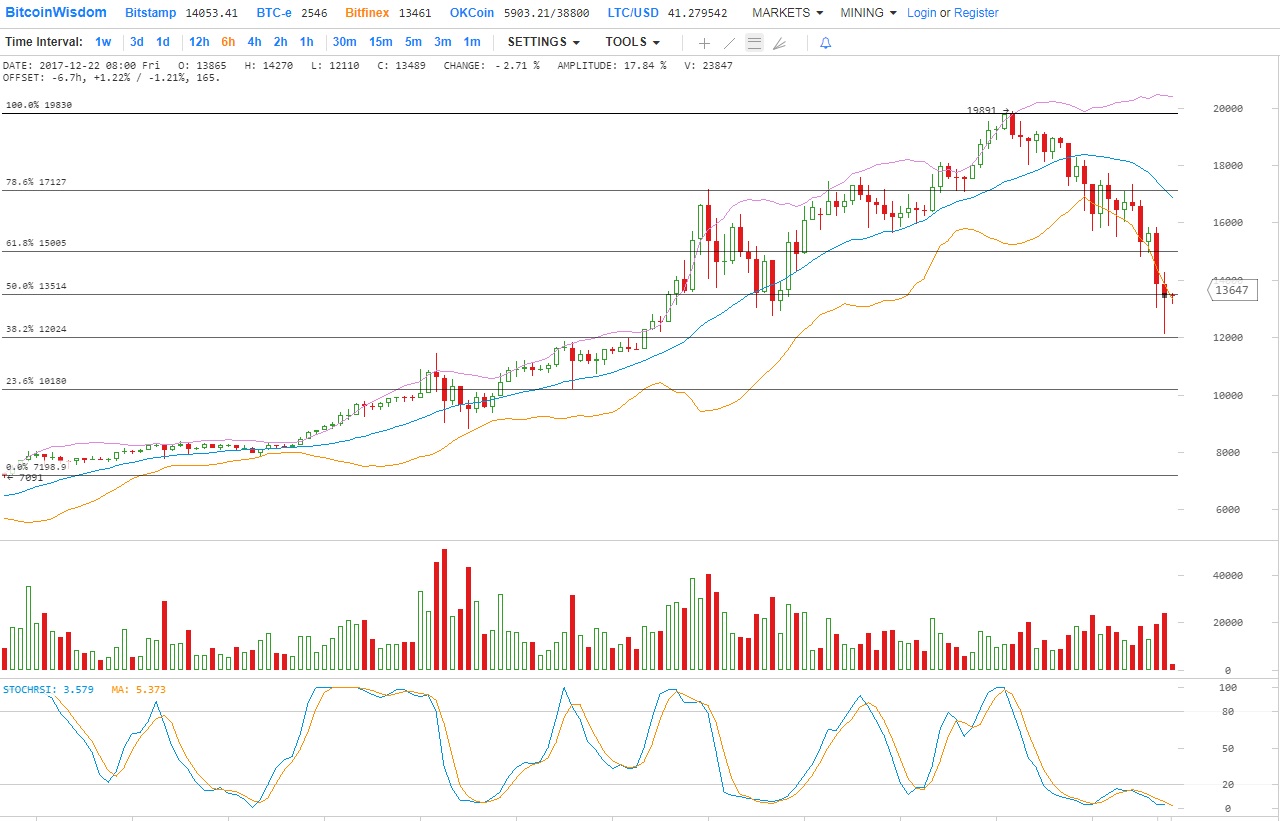Select the 1d time interval
This screenshot has width=1280, height=821.
tap(162, 42)
